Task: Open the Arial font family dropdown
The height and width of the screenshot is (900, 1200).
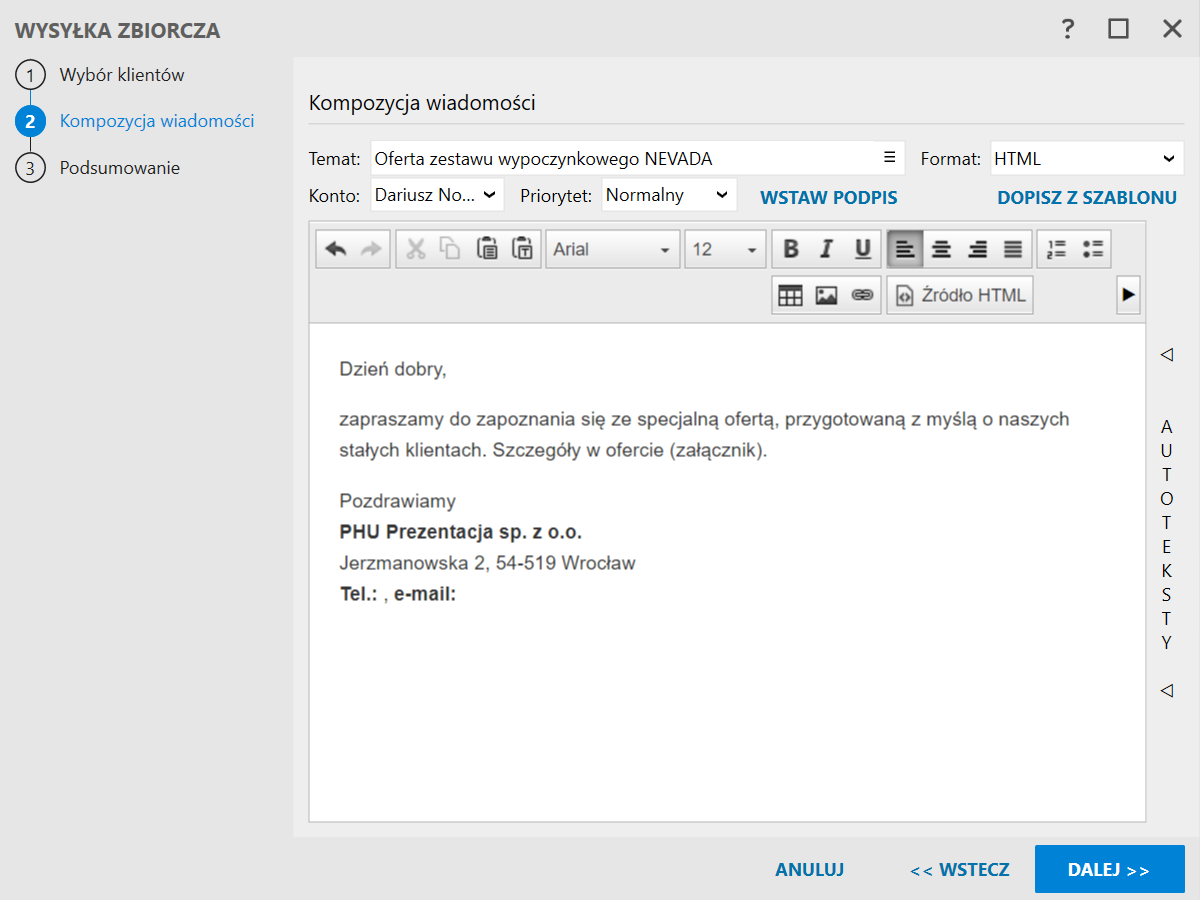Action: 613,250
